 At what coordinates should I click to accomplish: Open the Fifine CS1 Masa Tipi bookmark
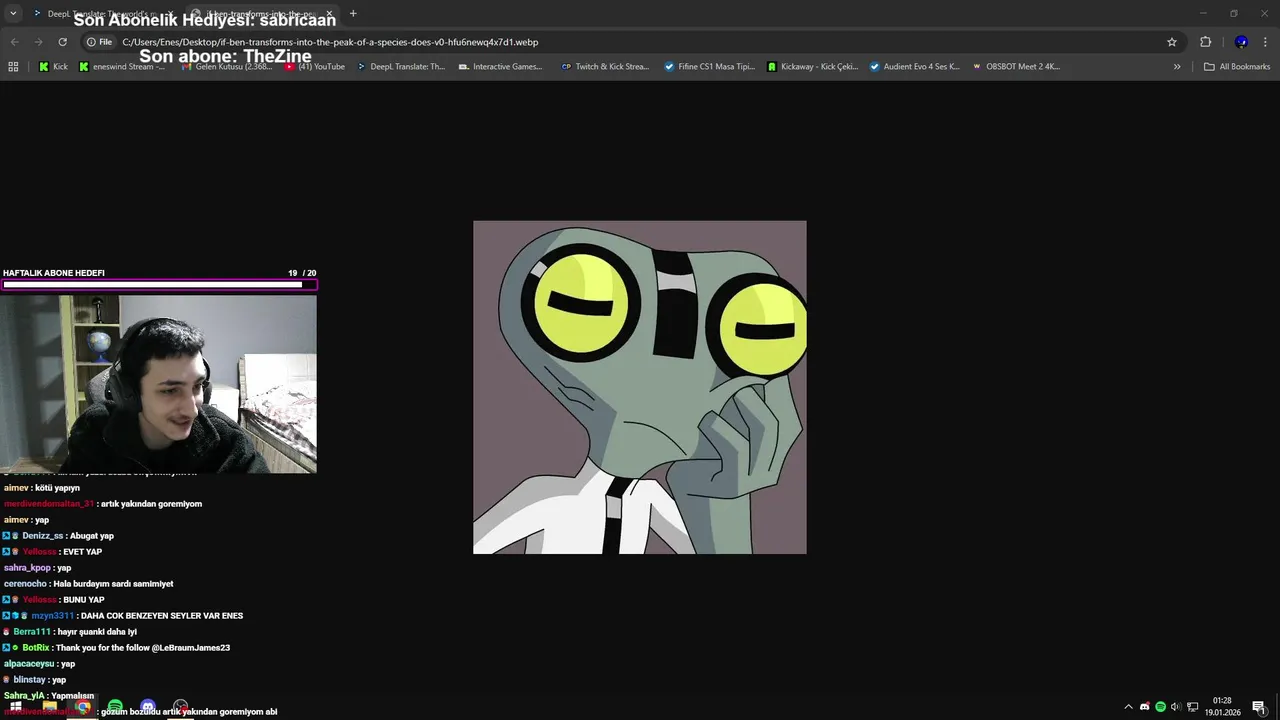[x=710, y=67]
